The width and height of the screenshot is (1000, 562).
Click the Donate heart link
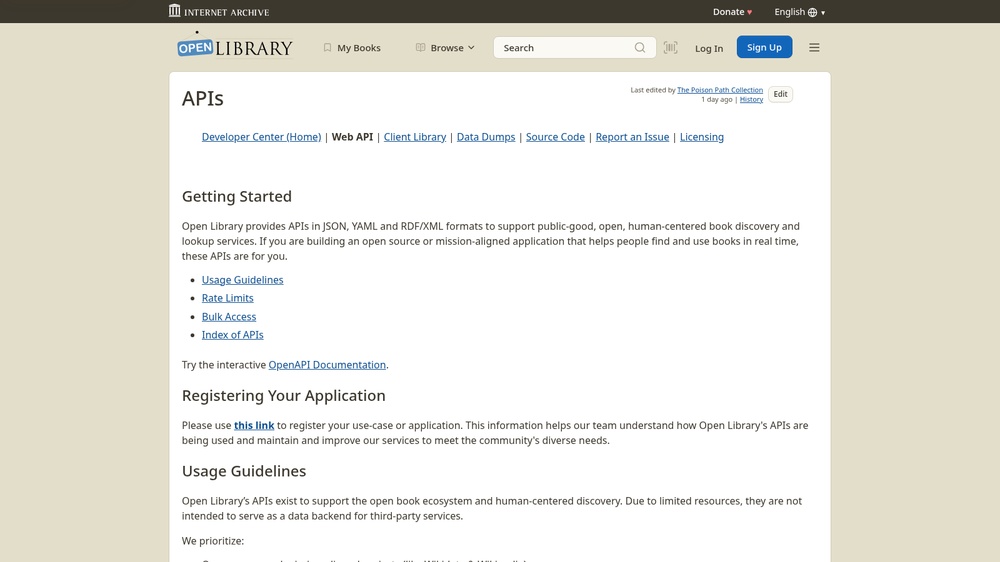[732, 11]
